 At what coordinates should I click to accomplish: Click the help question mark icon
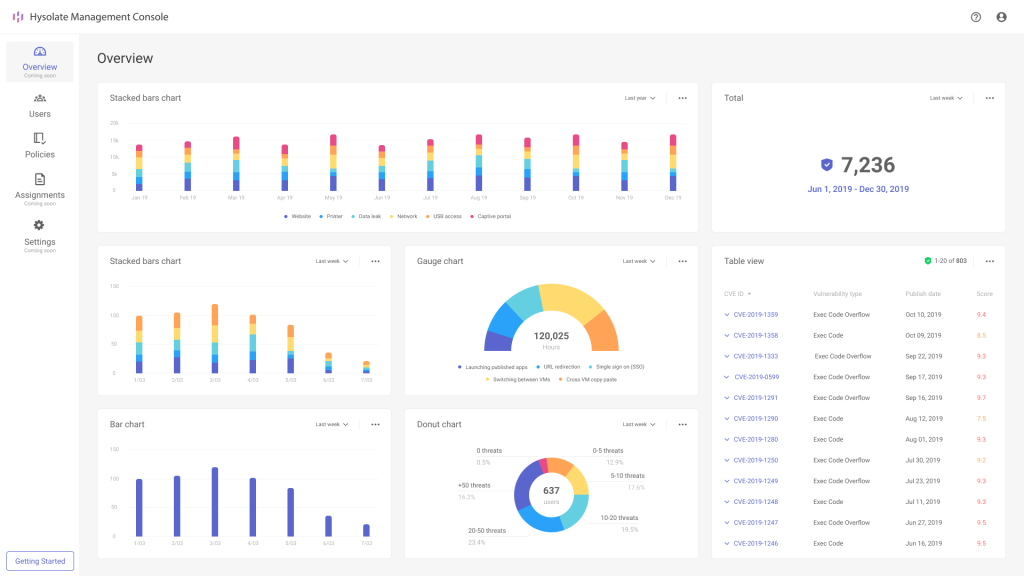pos(976,17)
